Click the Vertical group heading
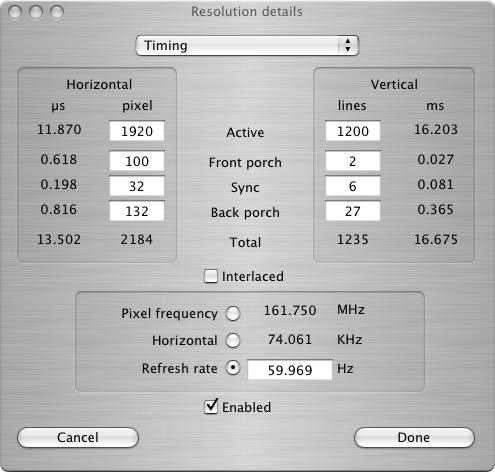 (x=394, y=84)
